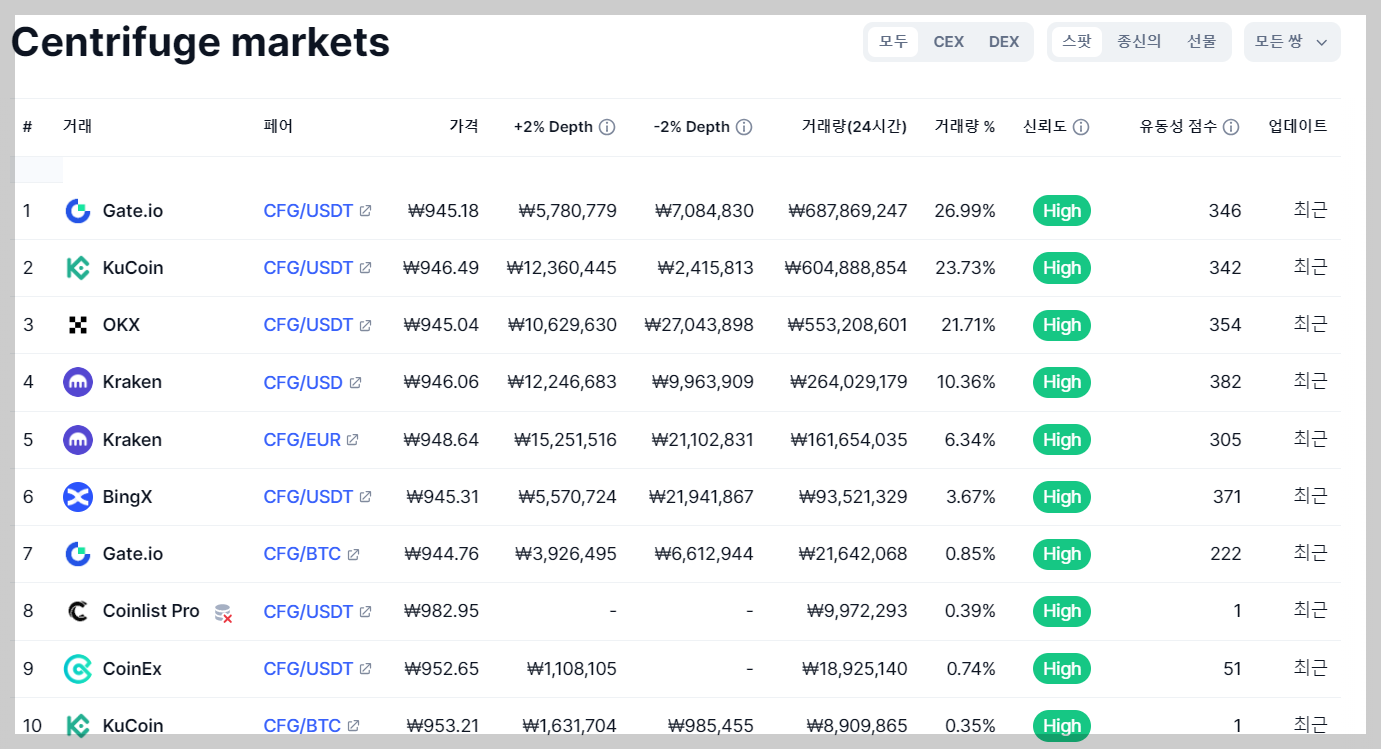Viewport: 1381px width, 749px height.
Task: Open the CFG/BTC pair link for Gate.io
Action: tap(302, 554)
